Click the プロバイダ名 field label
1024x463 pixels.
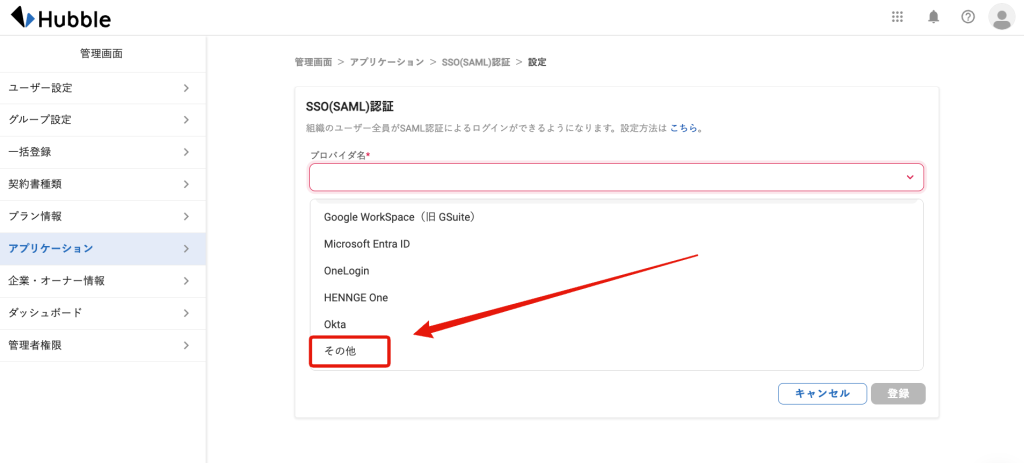(x=340, y=155)
